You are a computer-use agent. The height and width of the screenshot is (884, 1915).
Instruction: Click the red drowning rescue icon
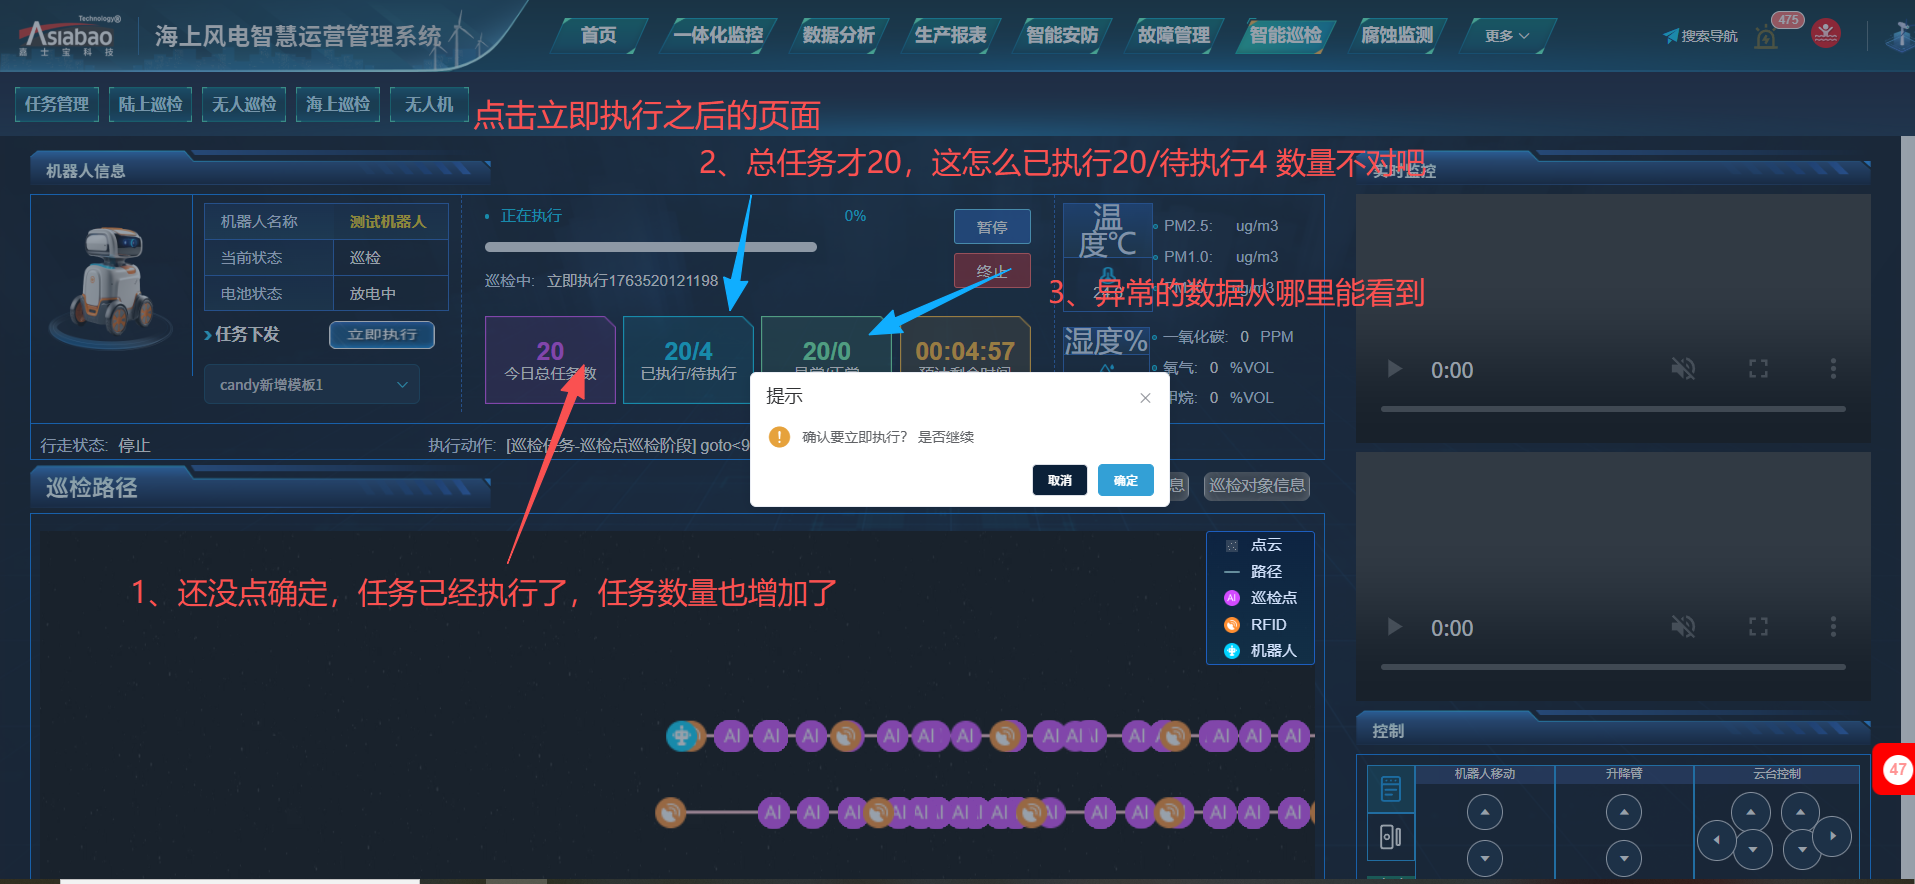pyautogui.click(x=1826, y=34)
